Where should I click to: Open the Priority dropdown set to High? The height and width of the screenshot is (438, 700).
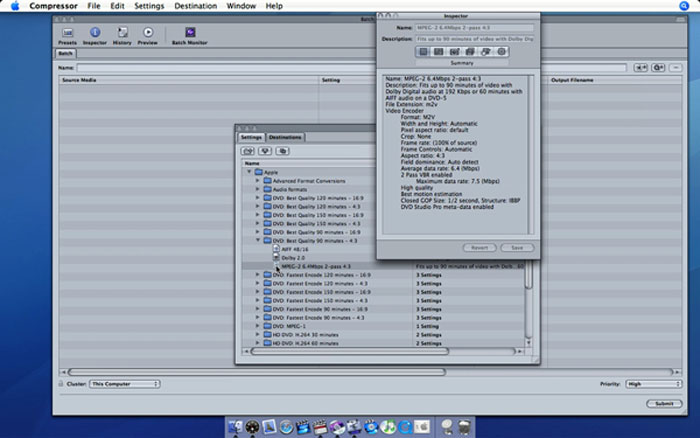pyautogui.click(x=654, y=384)
